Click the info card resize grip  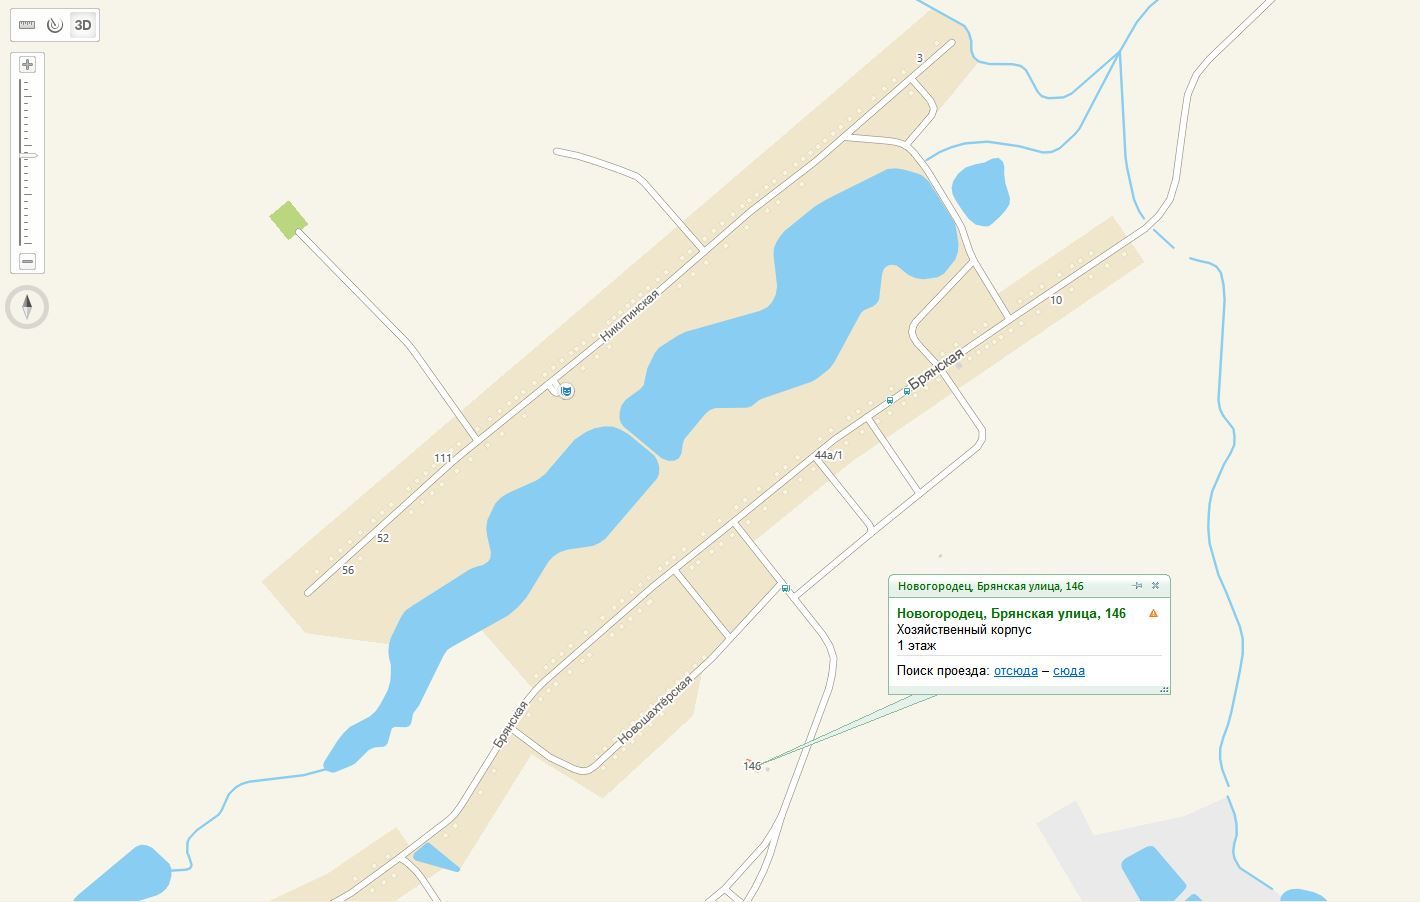1164,689
